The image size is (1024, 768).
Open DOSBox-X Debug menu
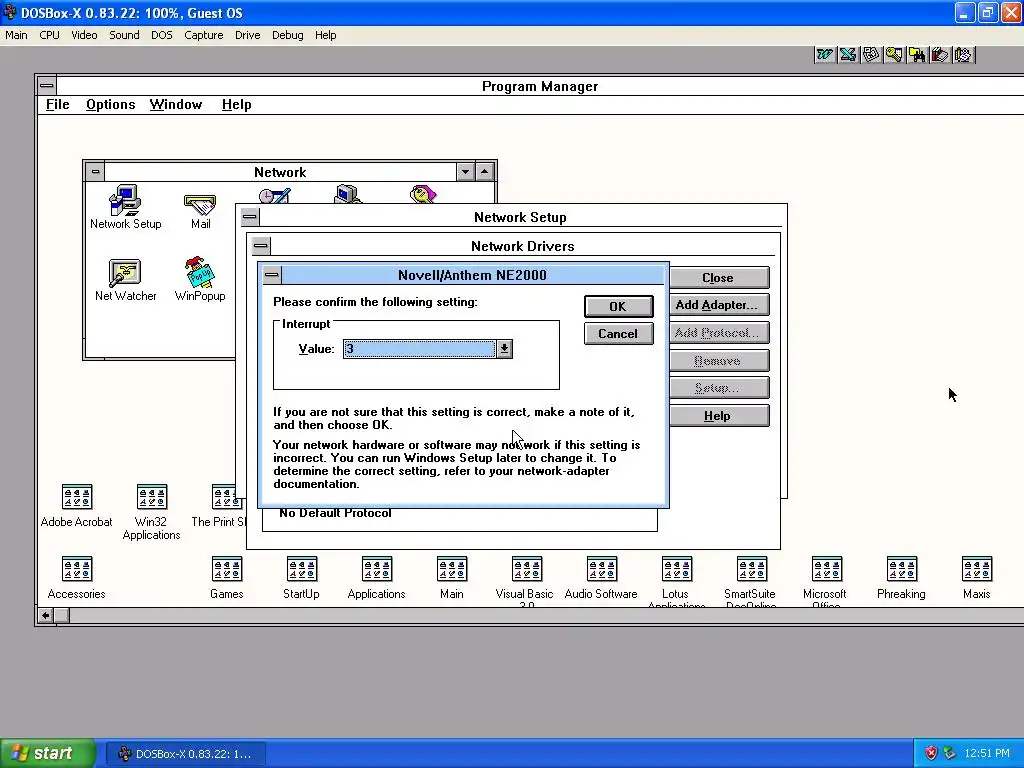pyautogui.click(x=287, y=35)
